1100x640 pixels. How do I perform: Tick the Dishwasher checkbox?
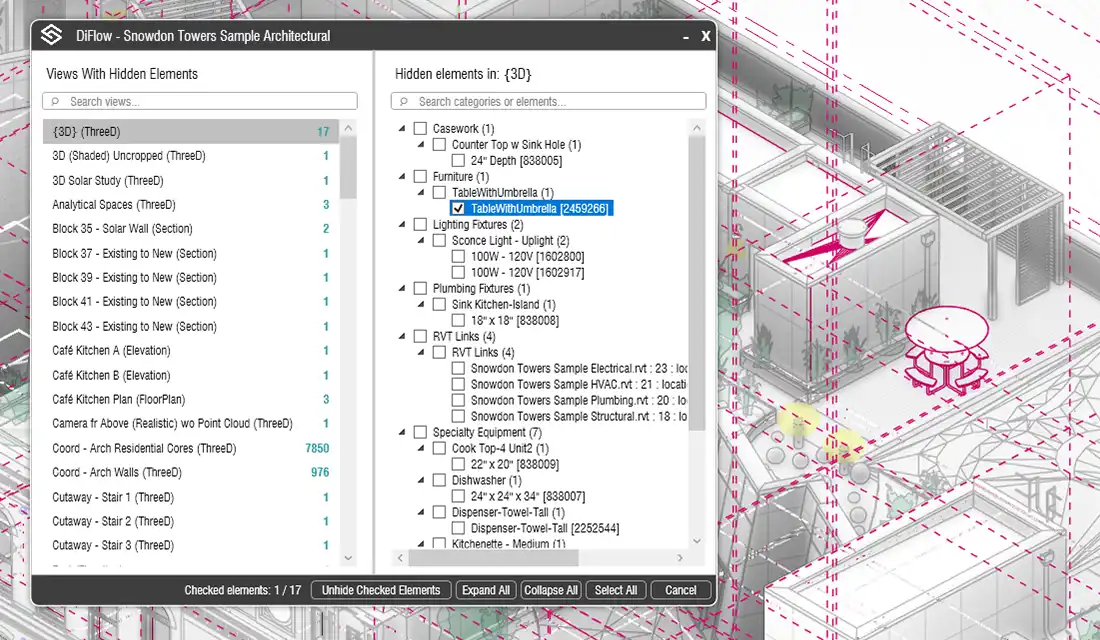click(x=439, y=481)
